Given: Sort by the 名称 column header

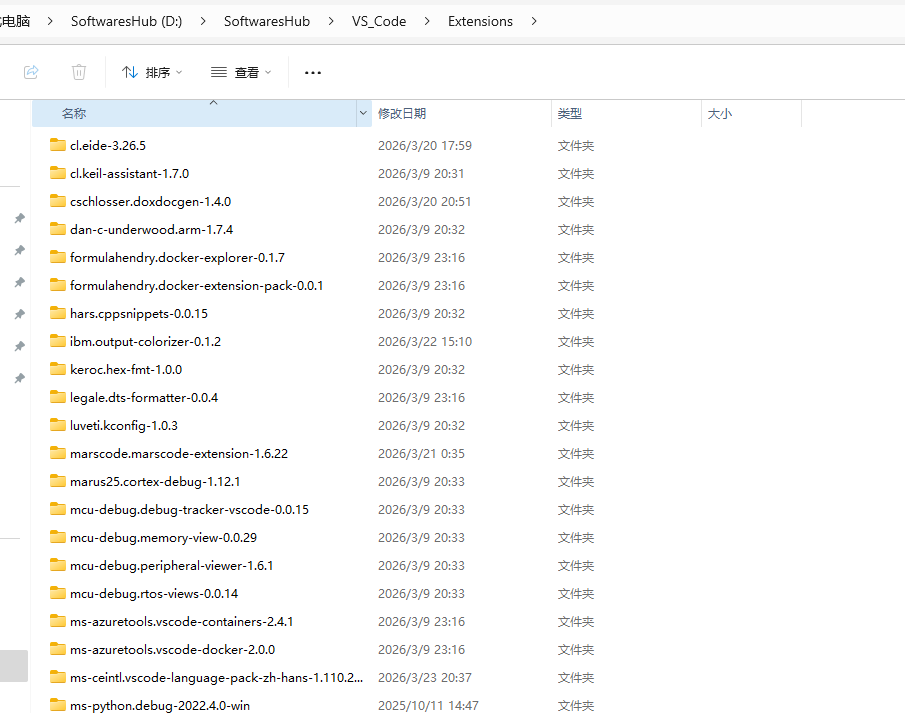Looking at the screenshot, I should click(195, 113).
